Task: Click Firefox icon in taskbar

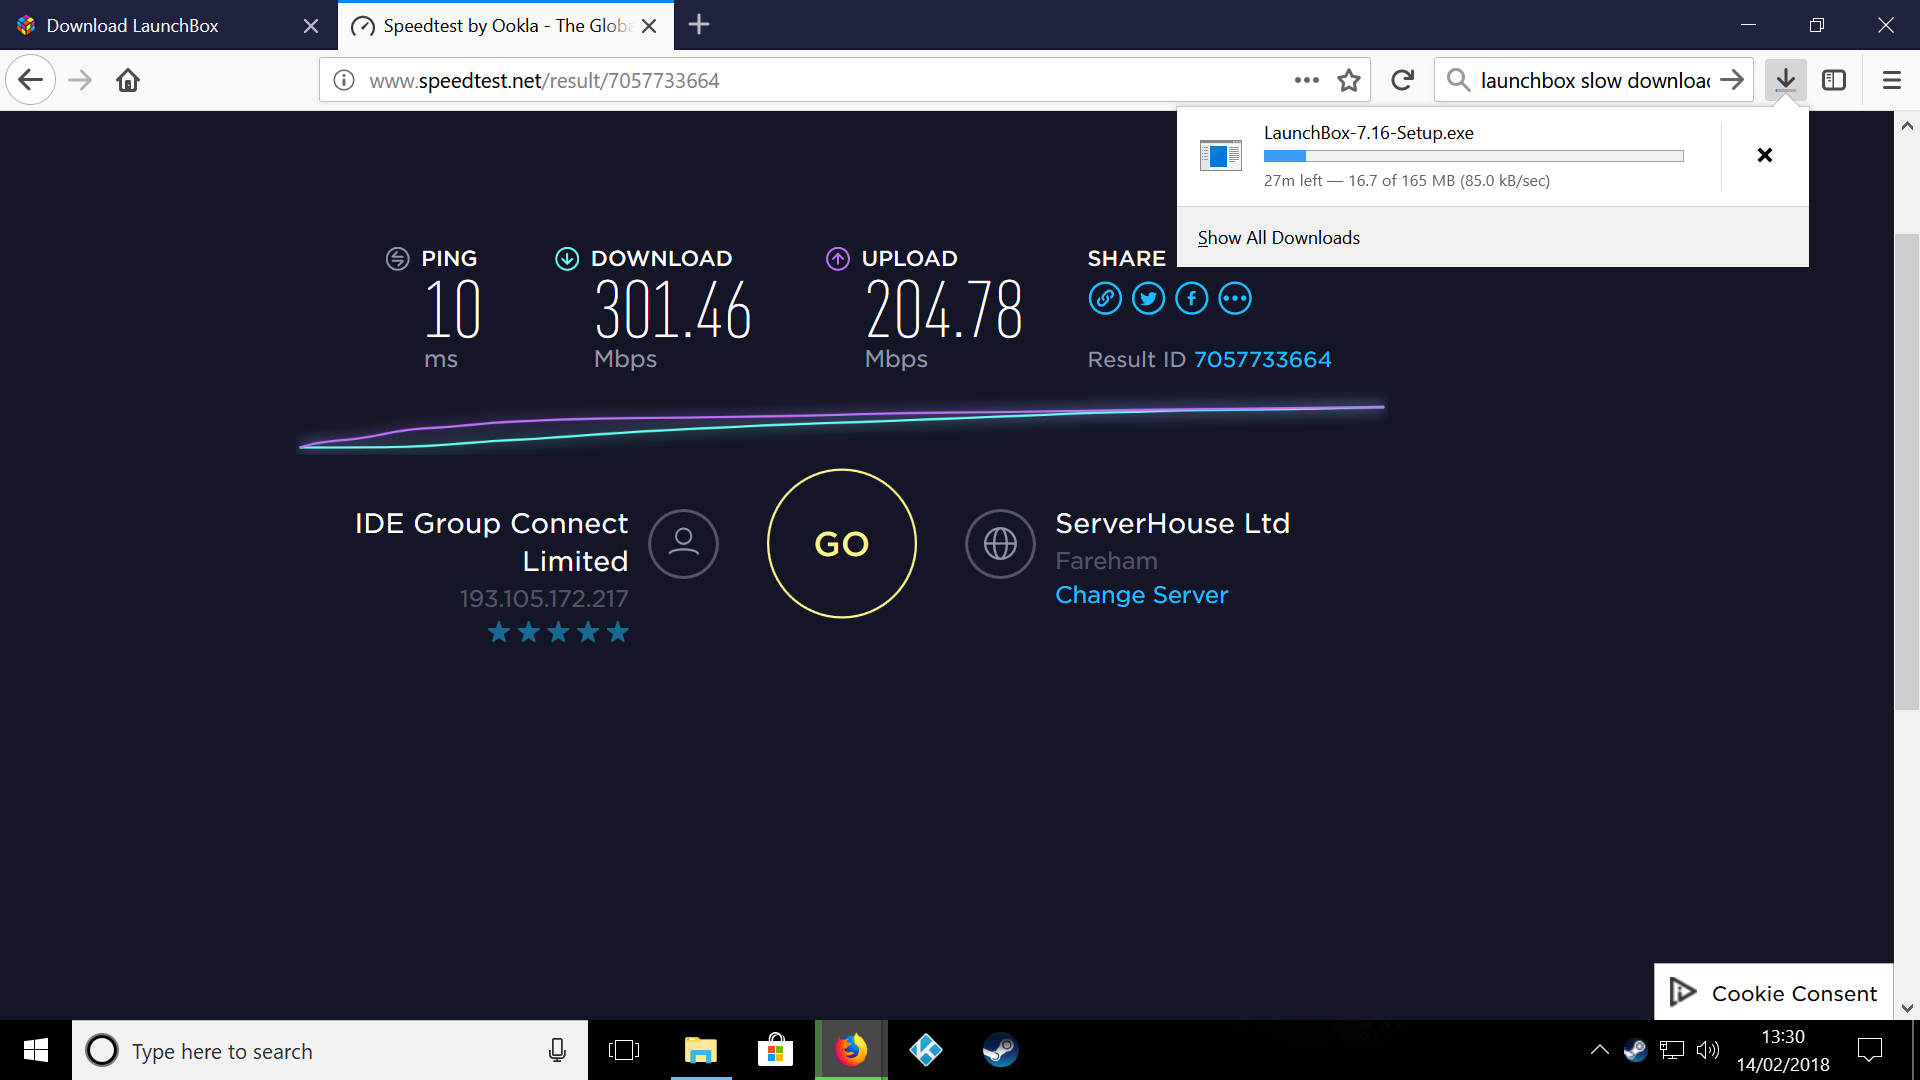Action: coord(851,1050)
